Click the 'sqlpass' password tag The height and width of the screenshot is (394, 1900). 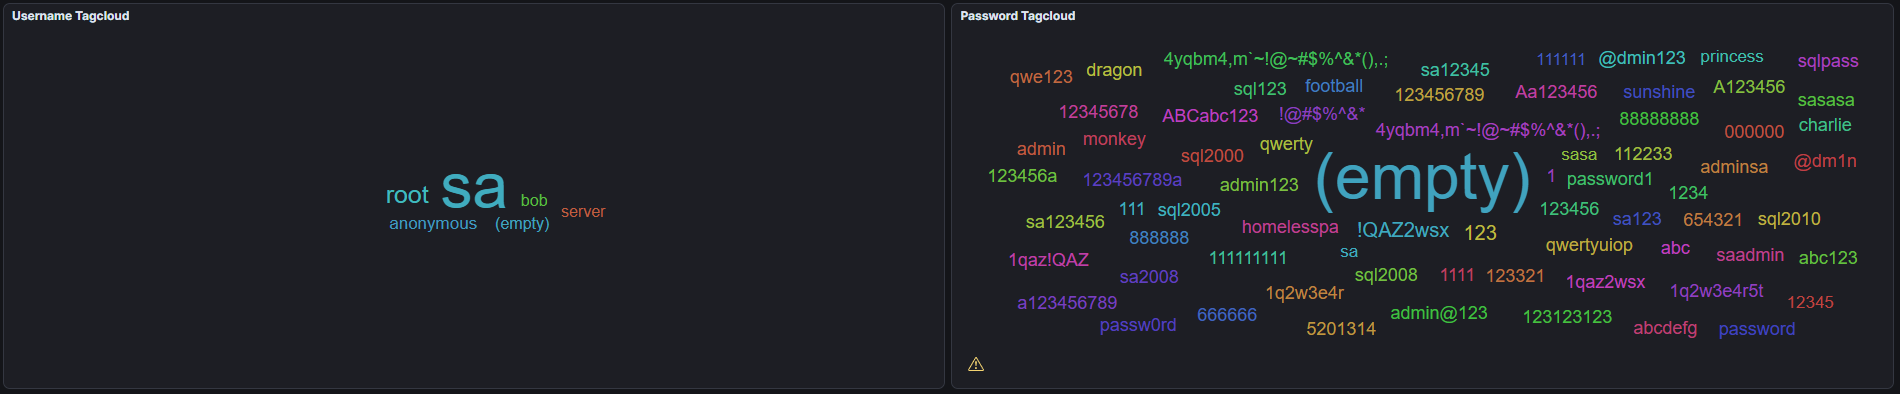(x=1828, y=61)
